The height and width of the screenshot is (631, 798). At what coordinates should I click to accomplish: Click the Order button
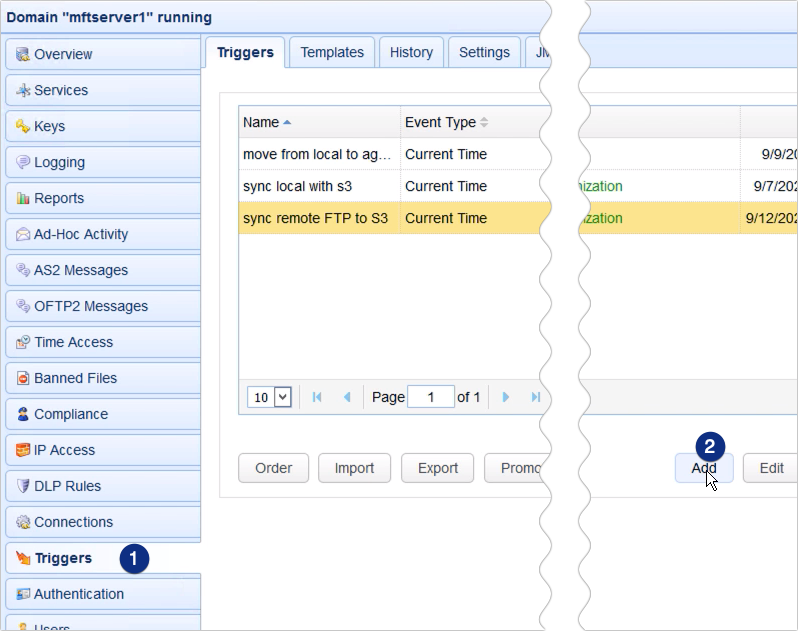[273, 468]
